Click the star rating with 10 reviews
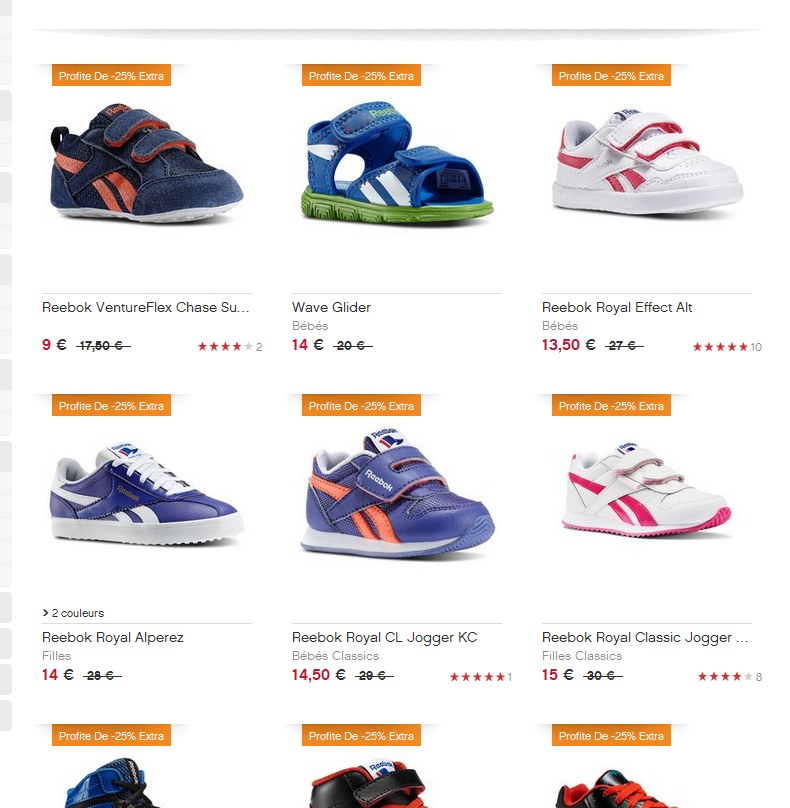This screenshot has height=808, width=790. pos(727,347)
